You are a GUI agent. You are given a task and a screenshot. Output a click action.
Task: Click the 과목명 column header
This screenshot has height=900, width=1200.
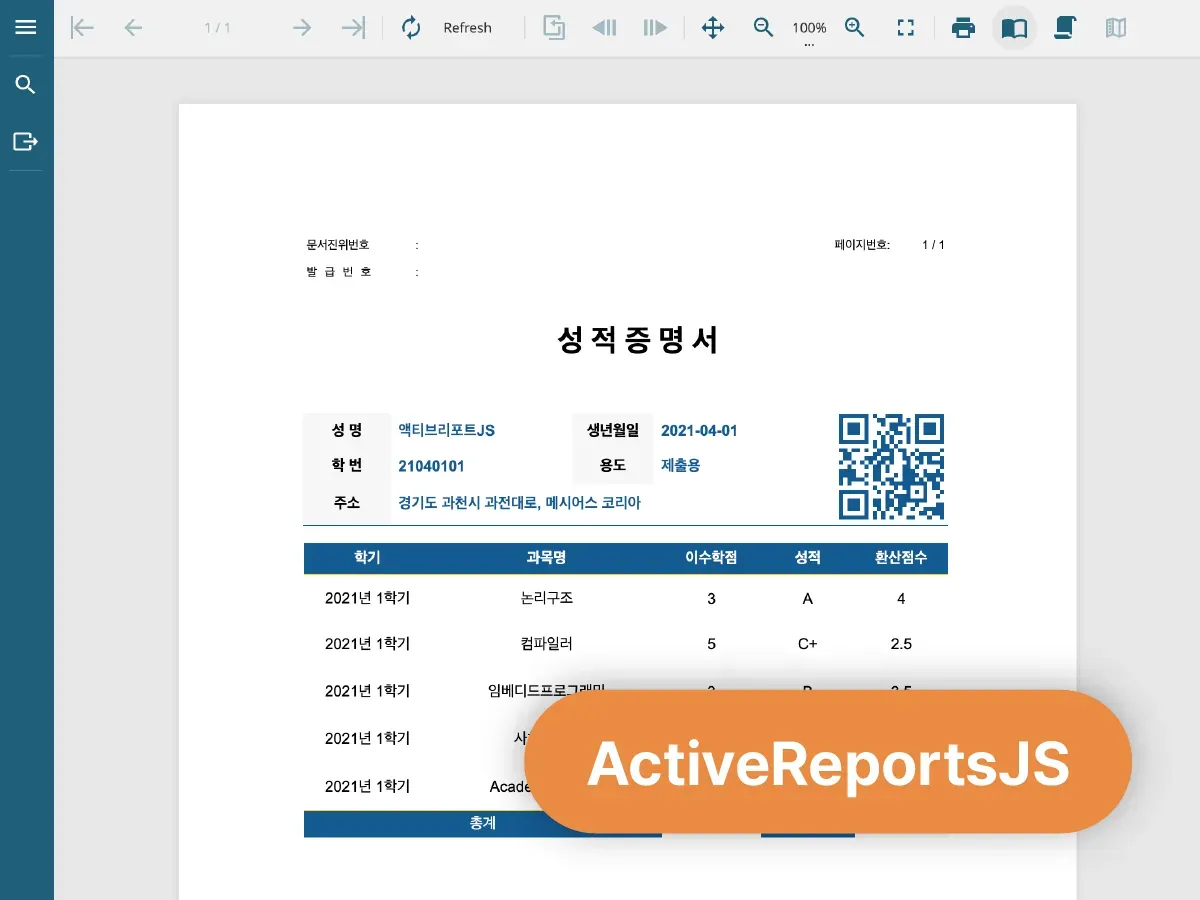pos(547,558)
